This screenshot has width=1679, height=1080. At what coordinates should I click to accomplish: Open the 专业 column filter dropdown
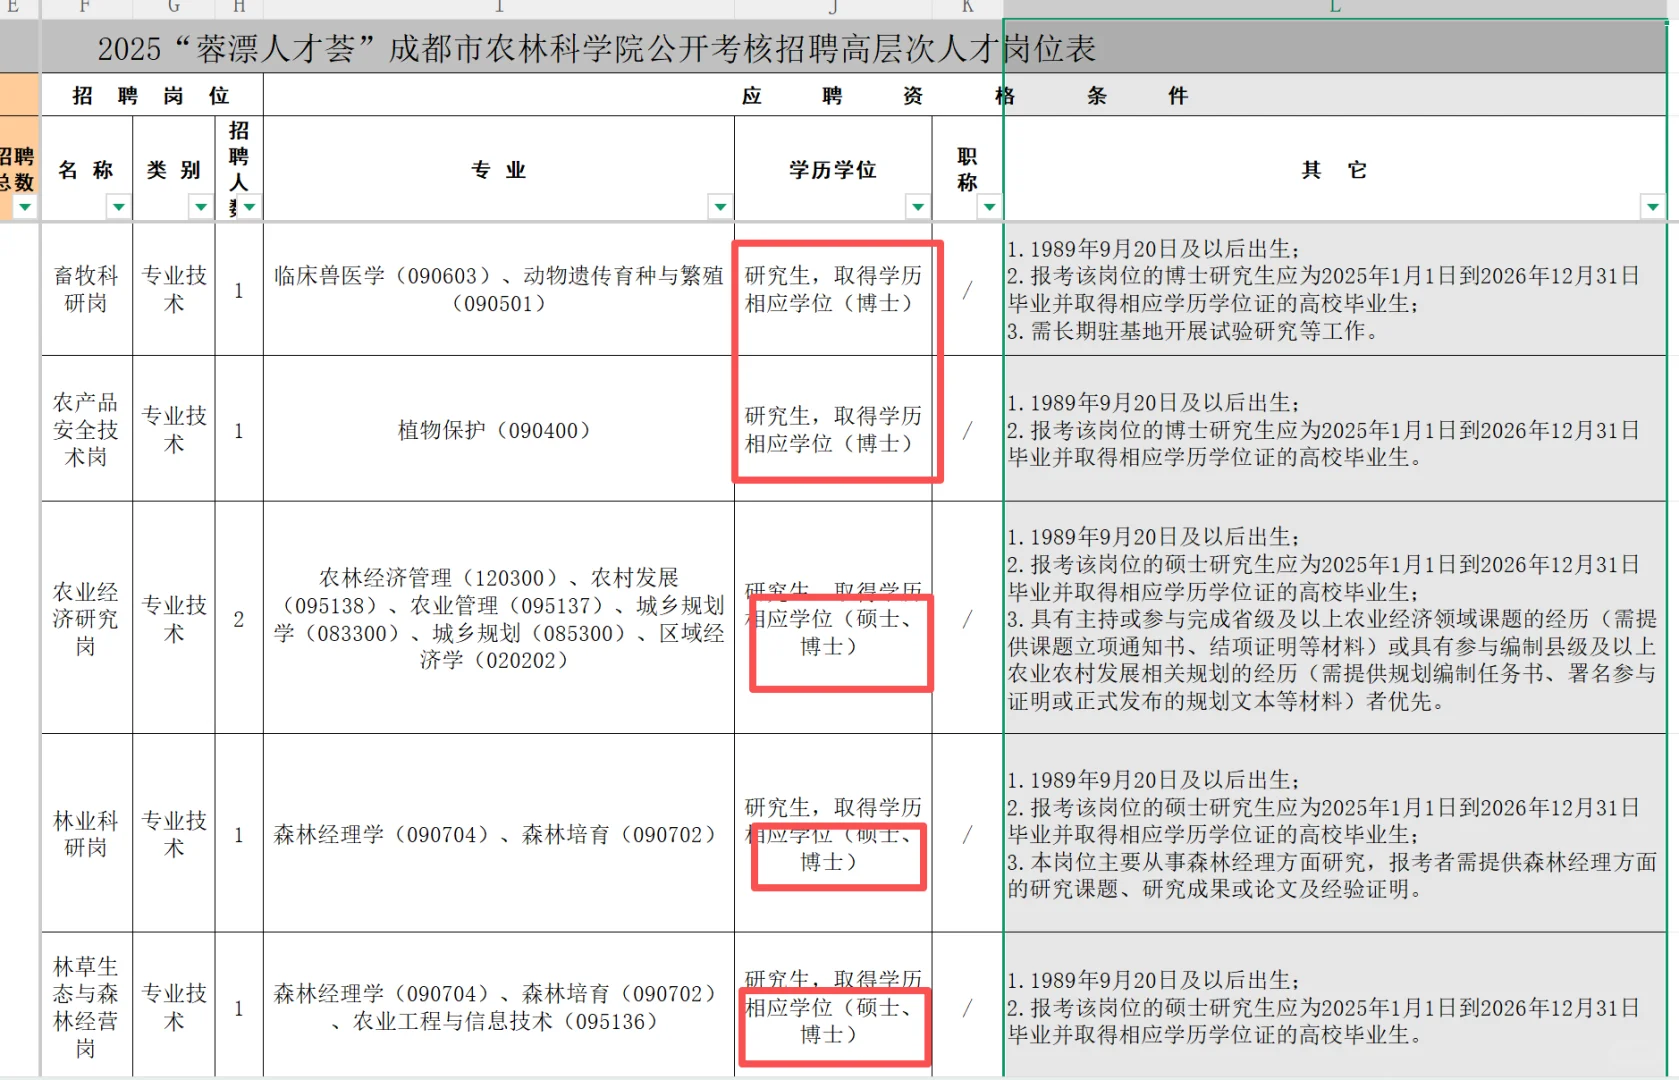tap(720, 207)
